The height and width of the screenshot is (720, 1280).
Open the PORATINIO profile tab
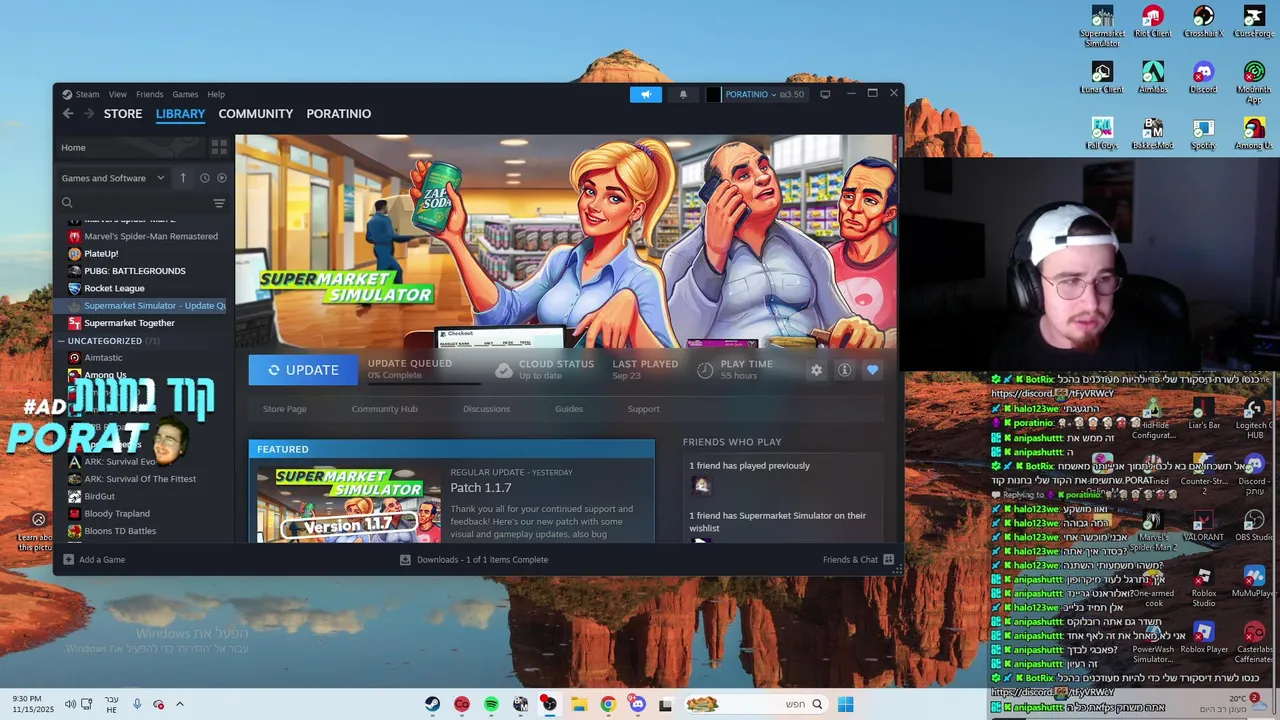(x=339, y=114)
